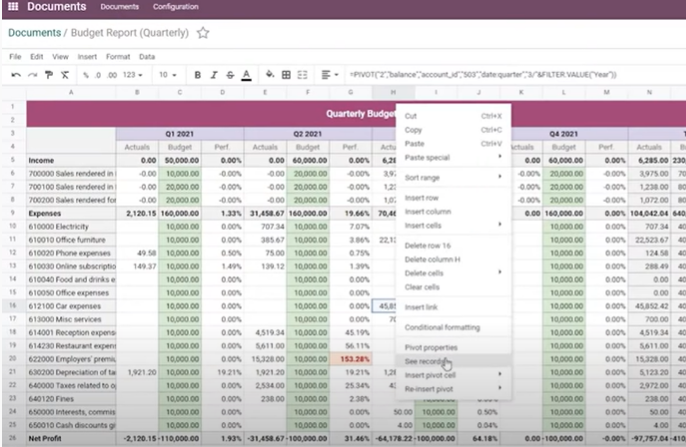Click the undo arrow icon
This screenshot has width=686, height=447.
[x=16, y=75]
